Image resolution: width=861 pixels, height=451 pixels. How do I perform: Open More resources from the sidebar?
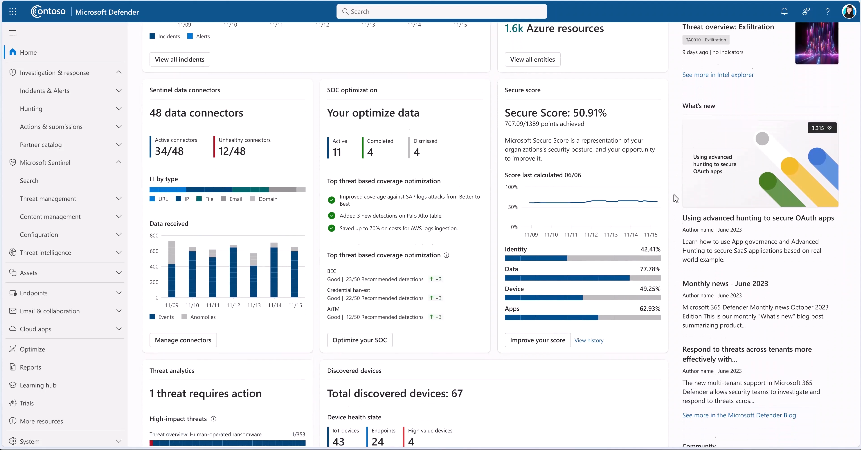41,421
